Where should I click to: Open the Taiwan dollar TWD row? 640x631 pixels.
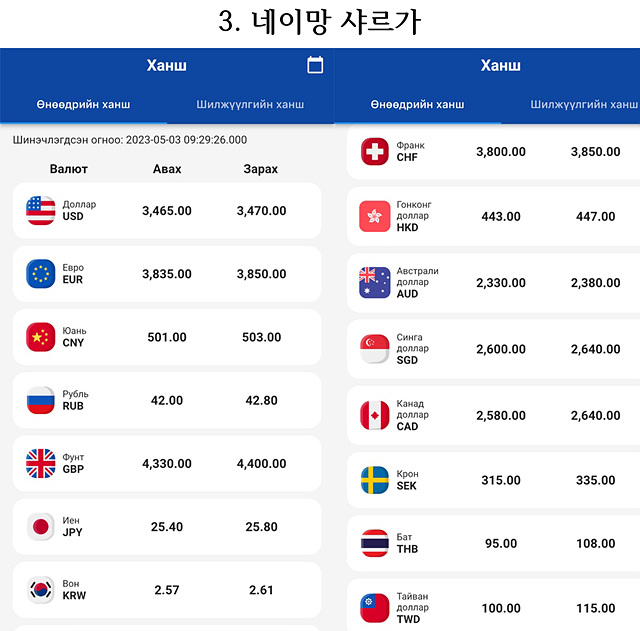493,606
